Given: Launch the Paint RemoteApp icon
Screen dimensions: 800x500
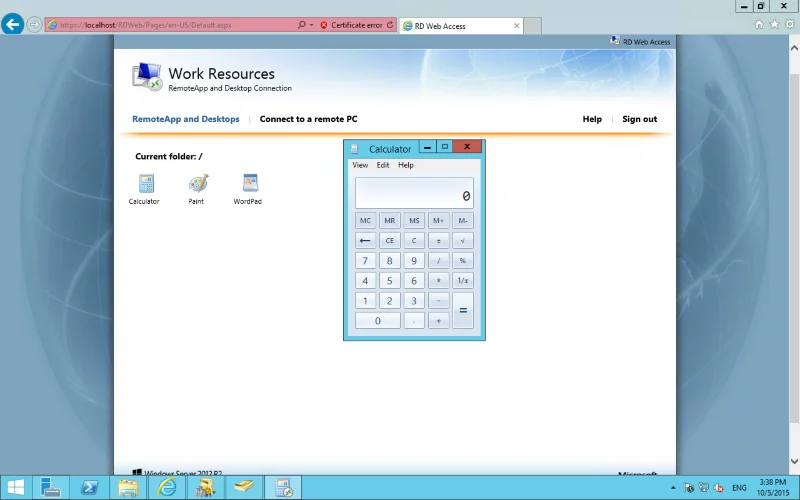Looking at the screenshot, I should coord(198,184).
